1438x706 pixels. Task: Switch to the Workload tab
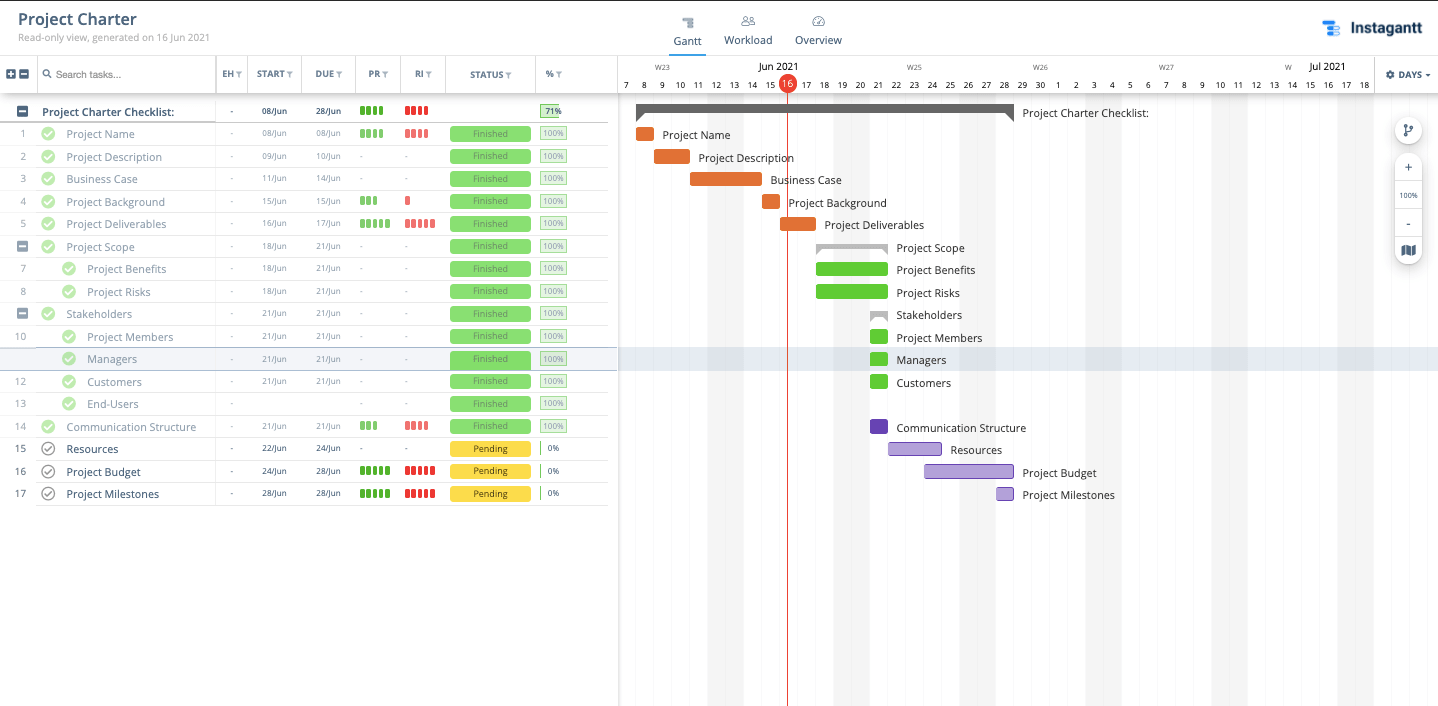[x=748, y=30]
